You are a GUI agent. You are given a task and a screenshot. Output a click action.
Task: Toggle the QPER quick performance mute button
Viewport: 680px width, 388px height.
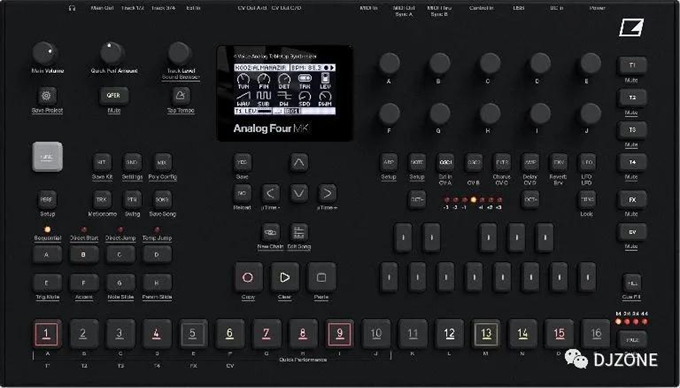(x=114, y=95)
